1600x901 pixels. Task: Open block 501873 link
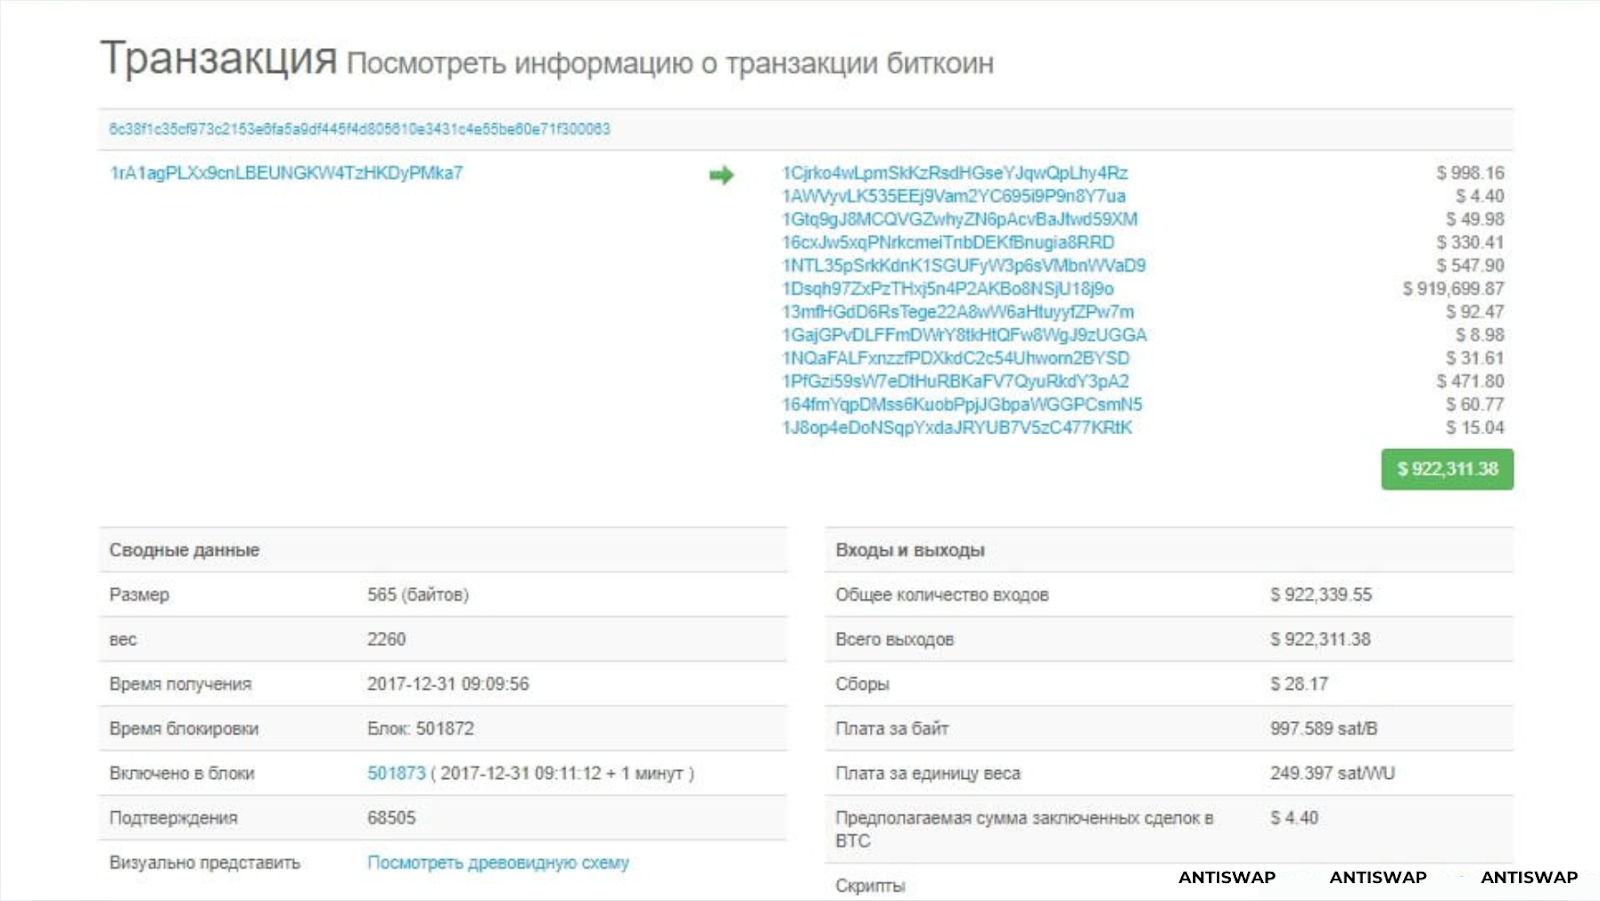click(x=396, y=773)
